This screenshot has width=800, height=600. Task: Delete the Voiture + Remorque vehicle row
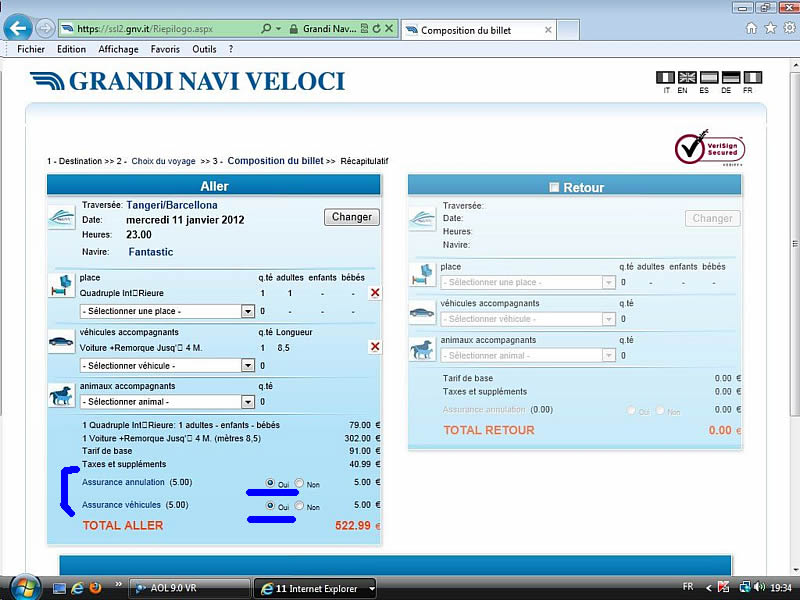pyautogui.click(x=375, y=347)
